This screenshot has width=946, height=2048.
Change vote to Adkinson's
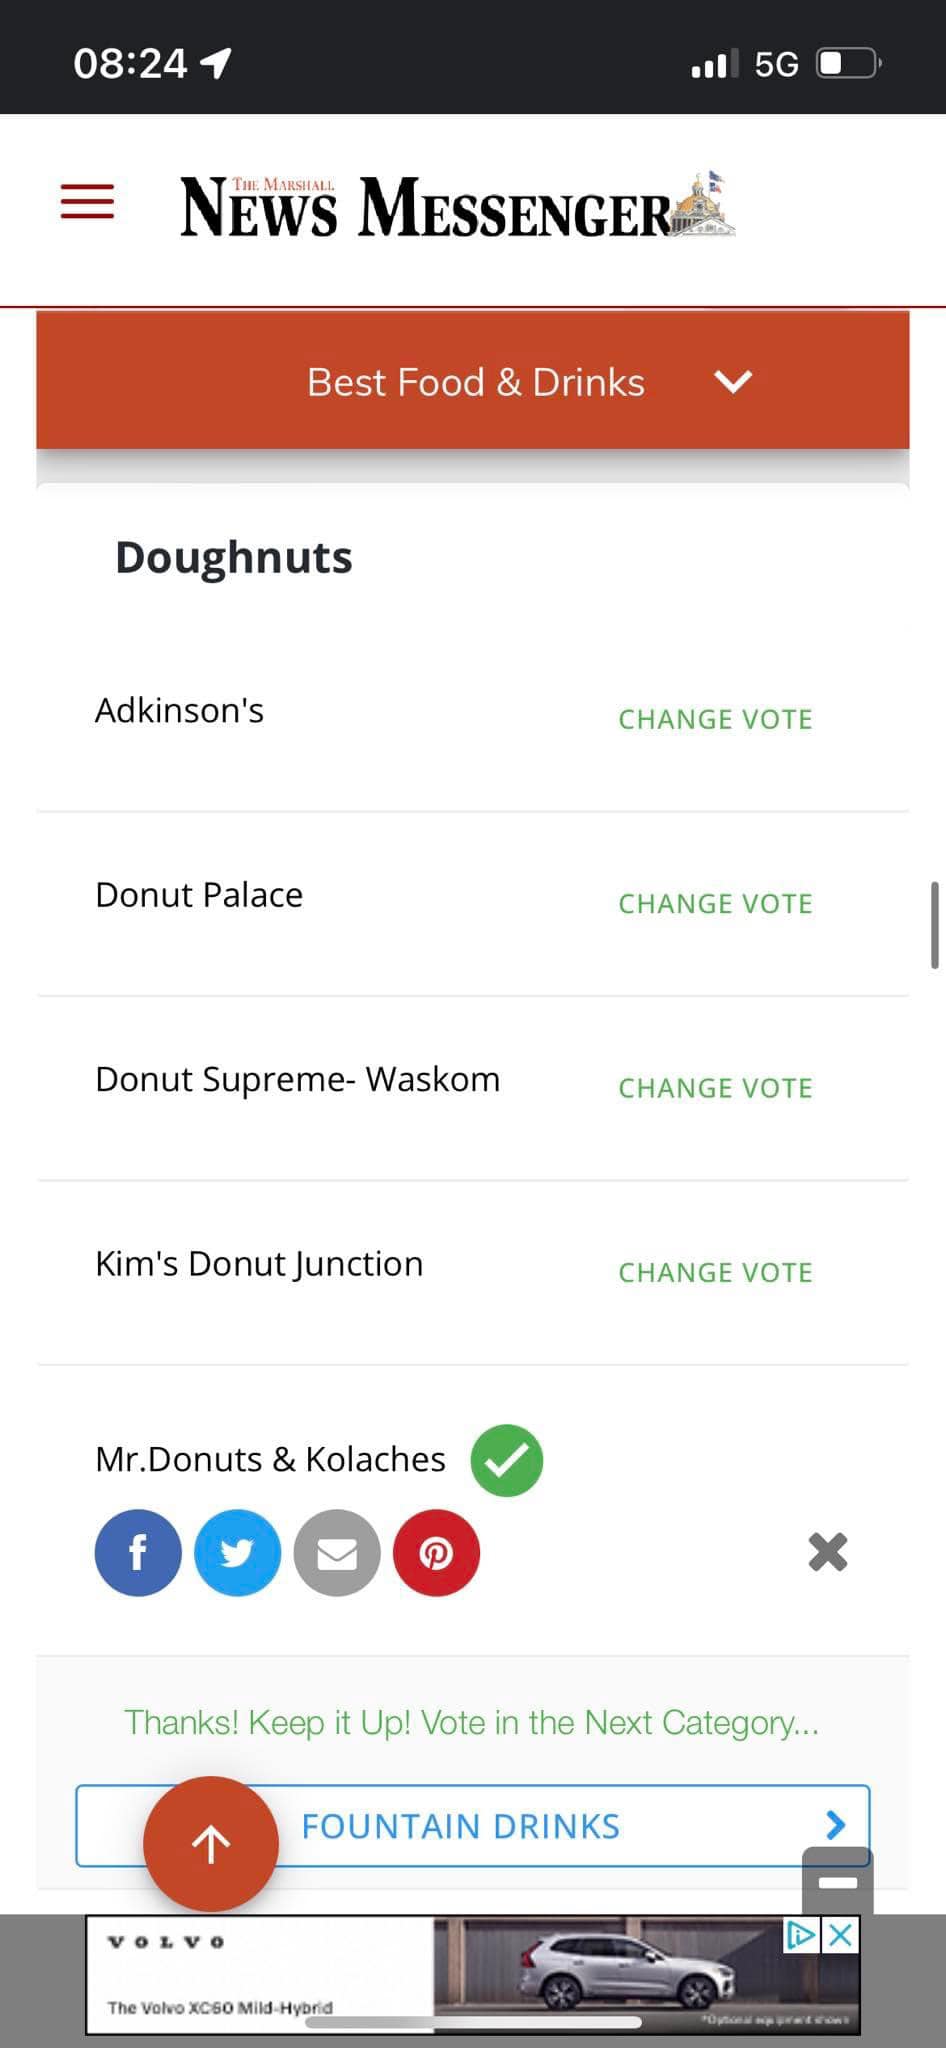tap(715, 719)
